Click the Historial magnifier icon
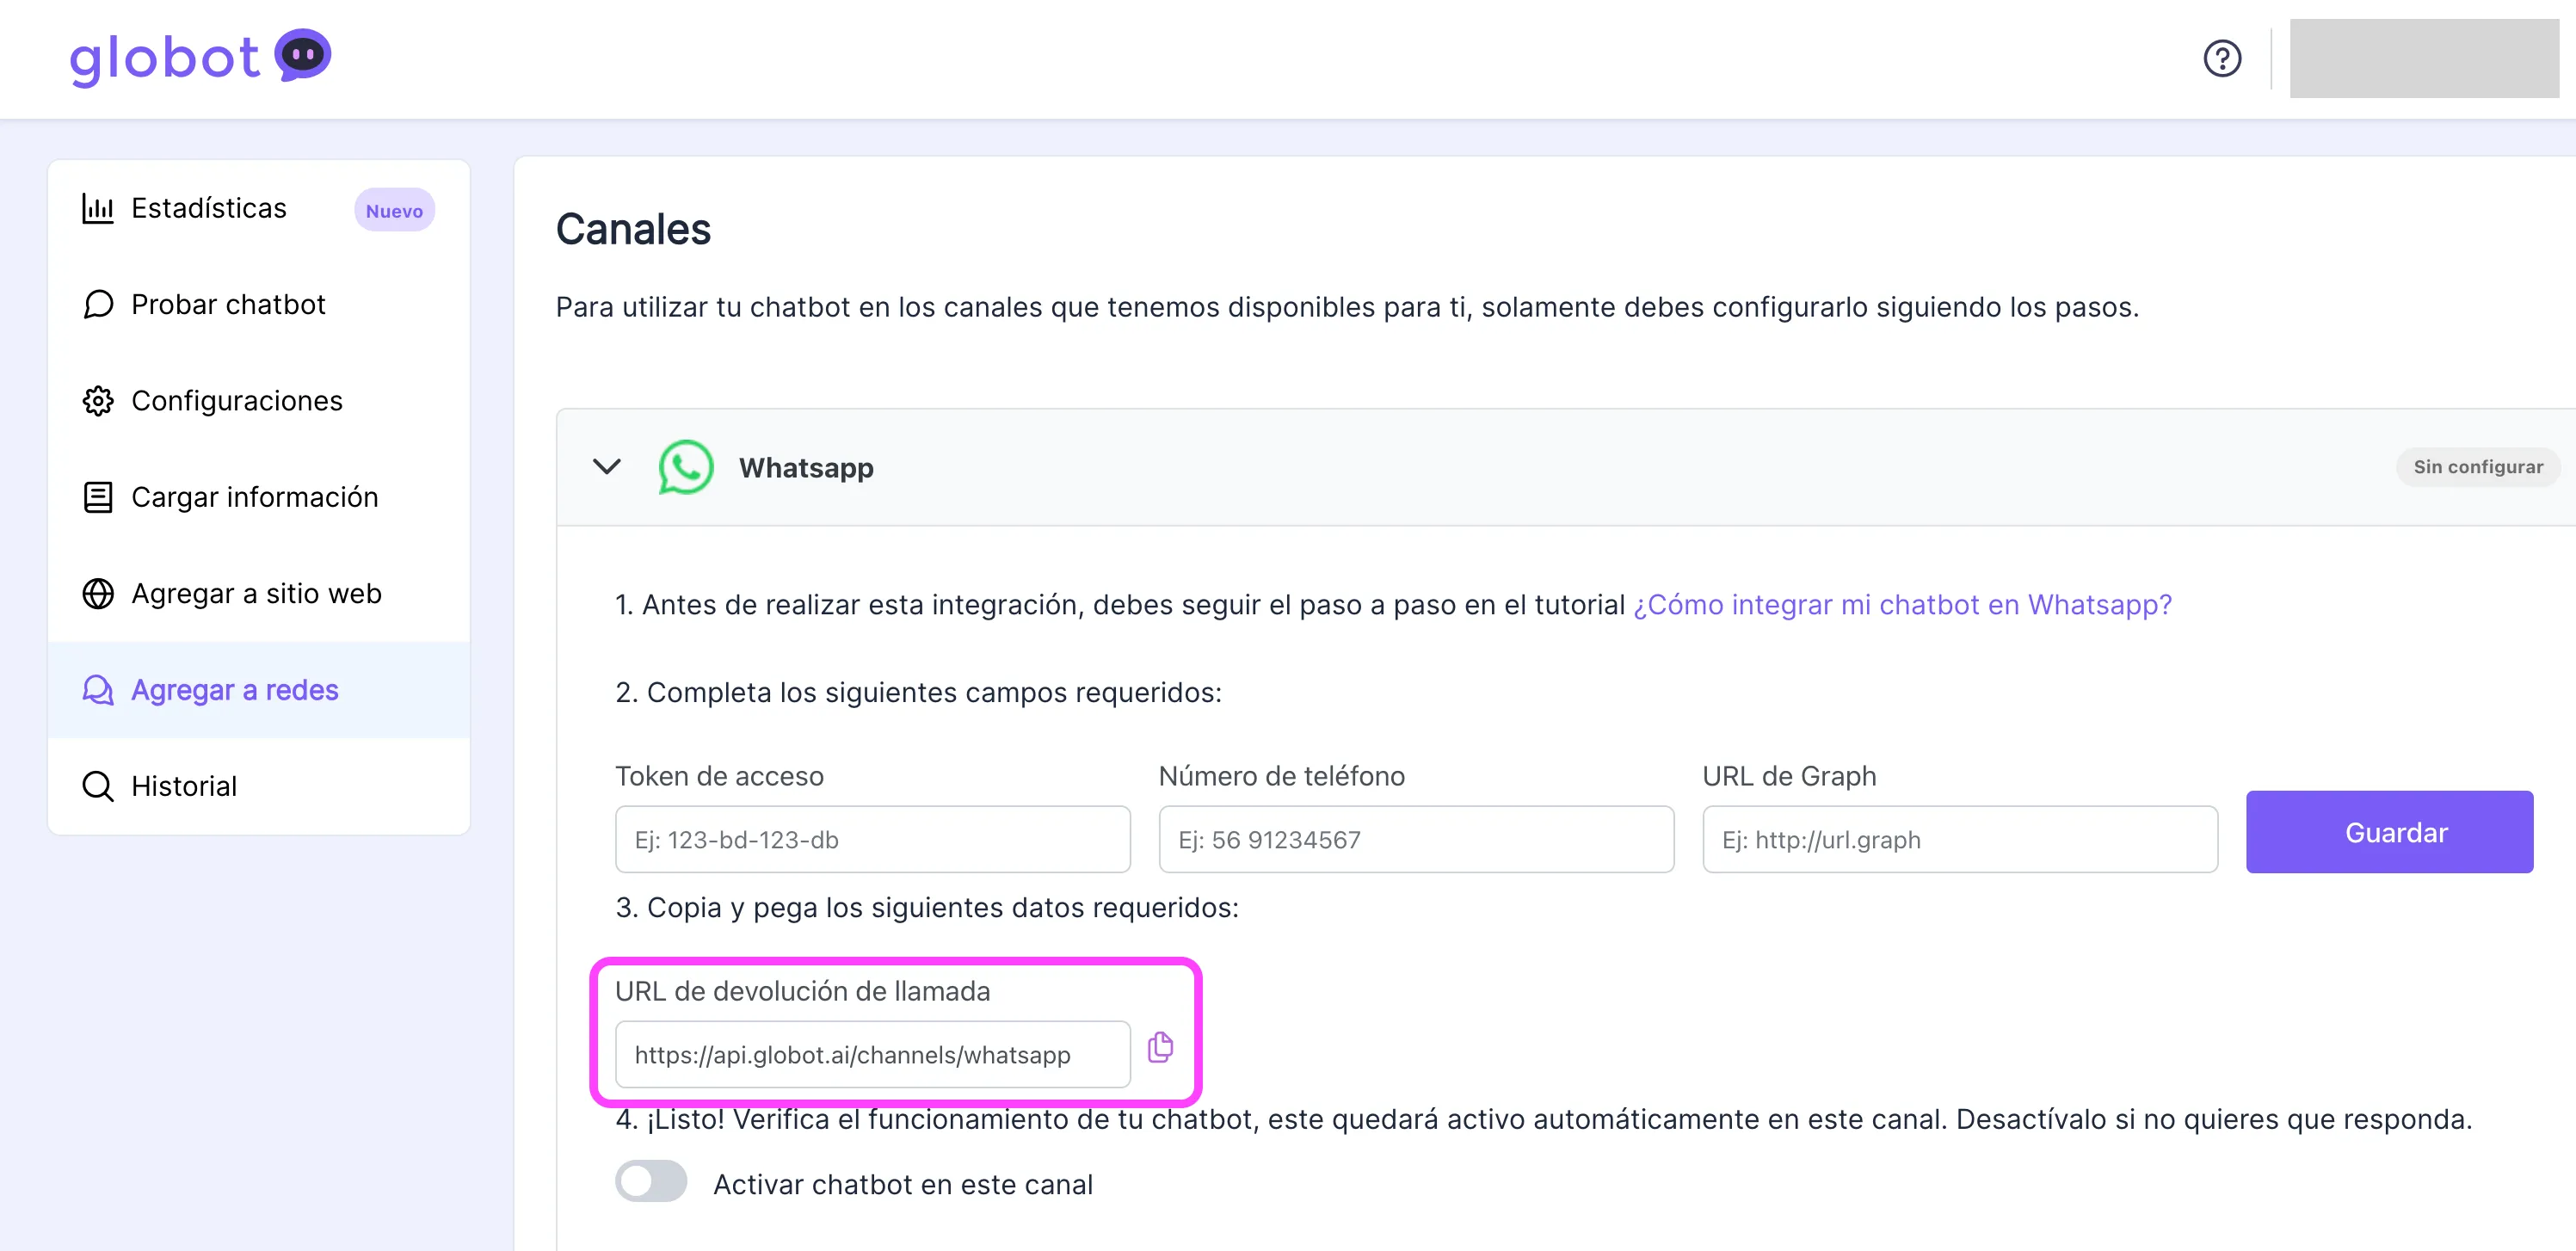2576x1251 pixels. 97,785
